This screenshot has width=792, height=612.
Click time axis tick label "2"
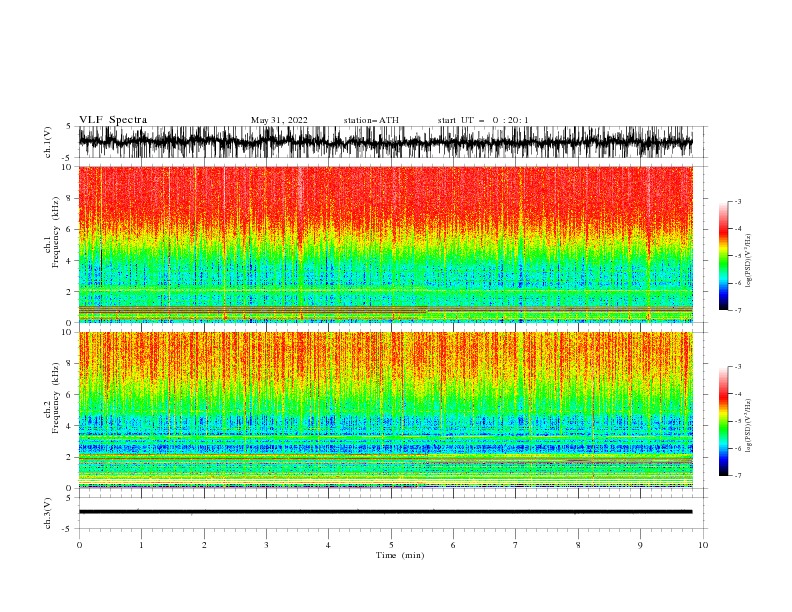tap(204, 545)
